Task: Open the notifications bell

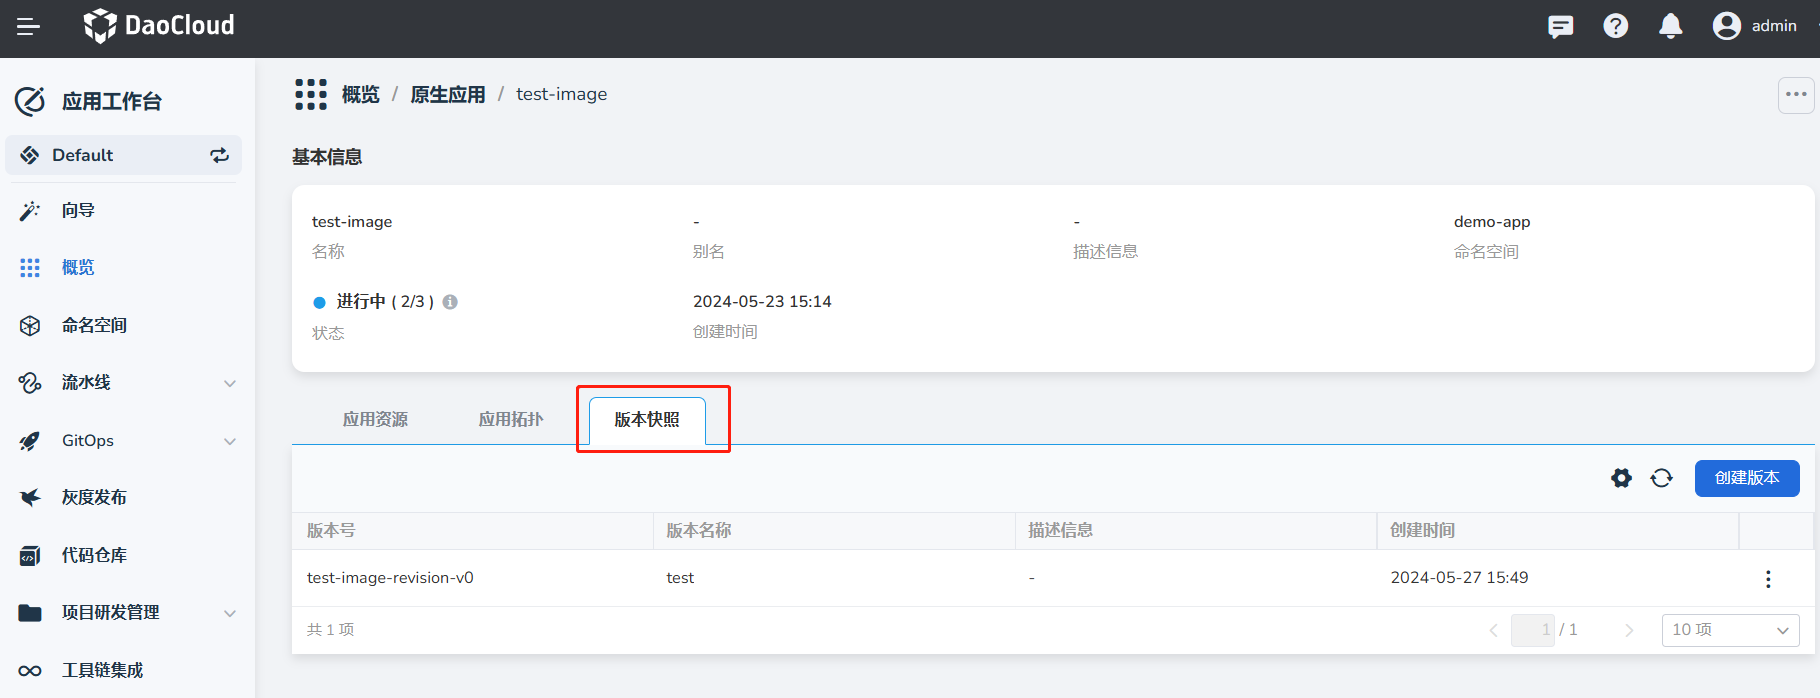Action: 1670,27
